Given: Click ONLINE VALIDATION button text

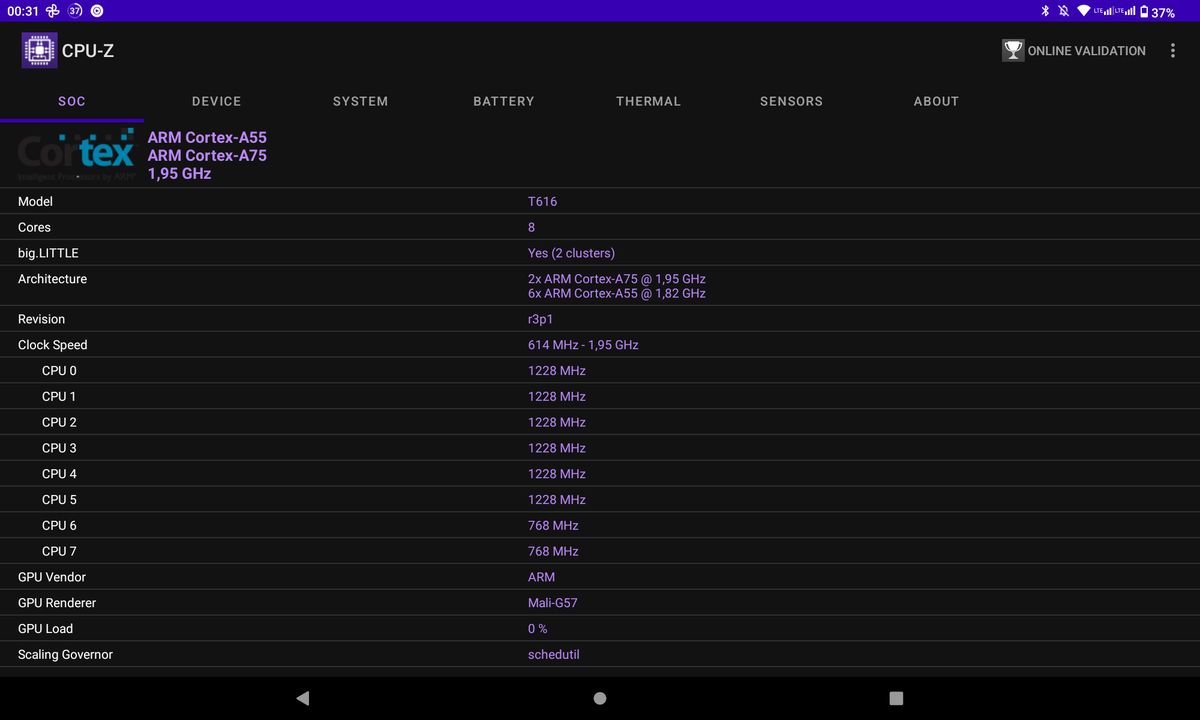Looking at the screenshot, I should click(1087, 51).
